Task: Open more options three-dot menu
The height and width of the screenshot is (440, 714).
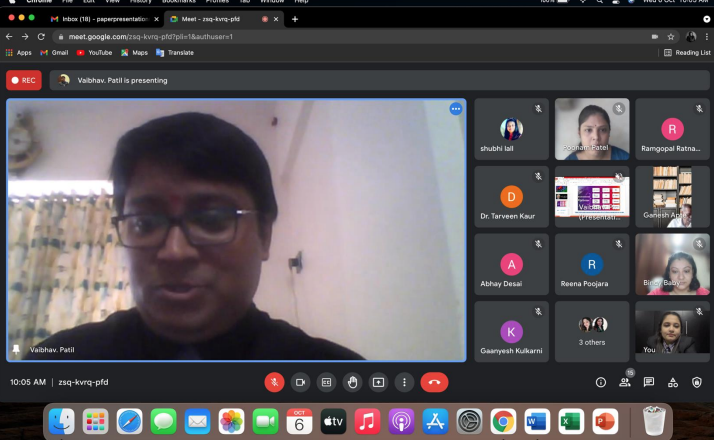Action: [x=404, y=383]
